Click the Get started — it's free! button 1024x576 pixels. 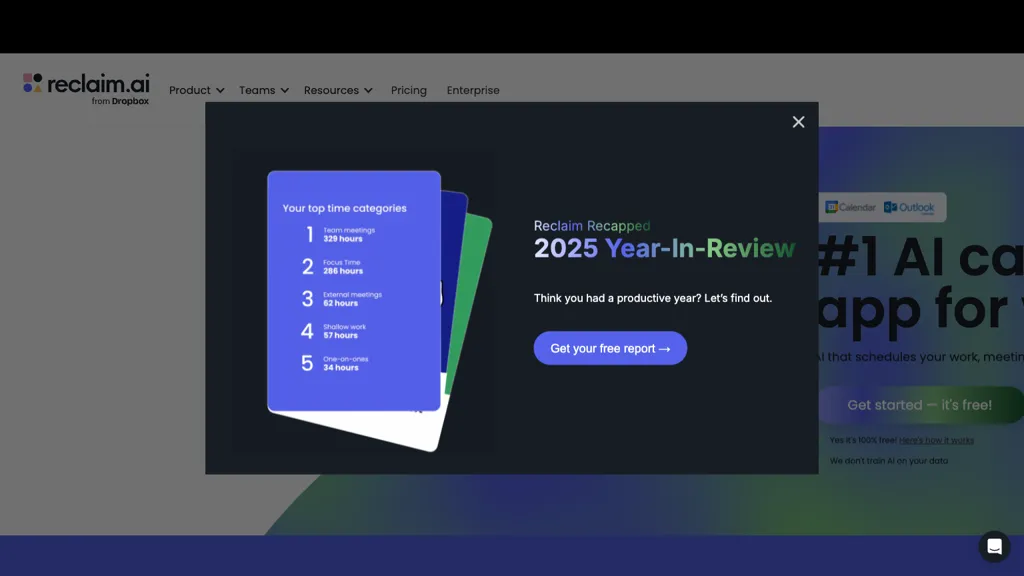click(x=920, y=405)
